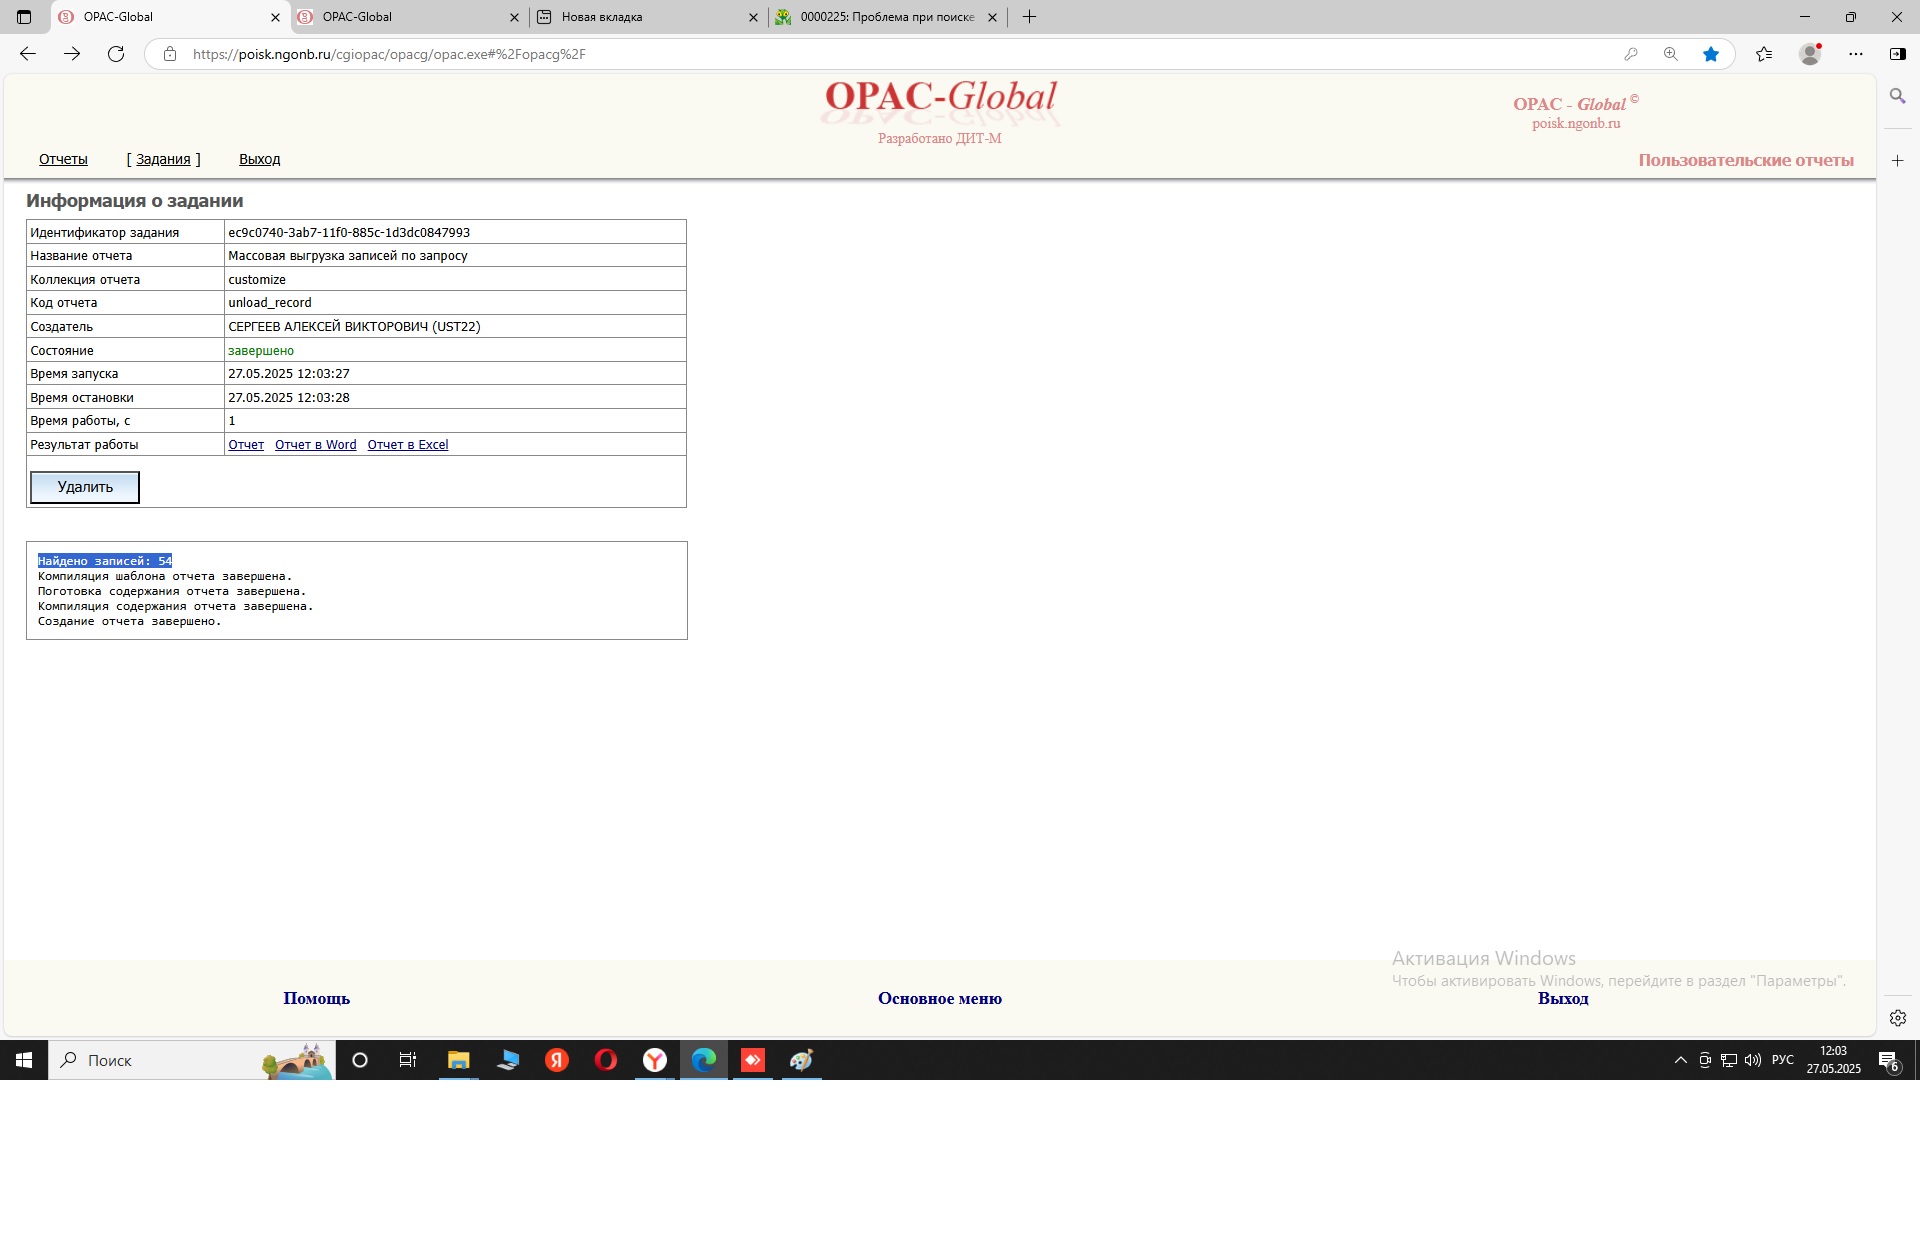Click the browser back arrow
Viewport: 1920px width, 1238px height.
pyautogui.click(x=28, y=54)
